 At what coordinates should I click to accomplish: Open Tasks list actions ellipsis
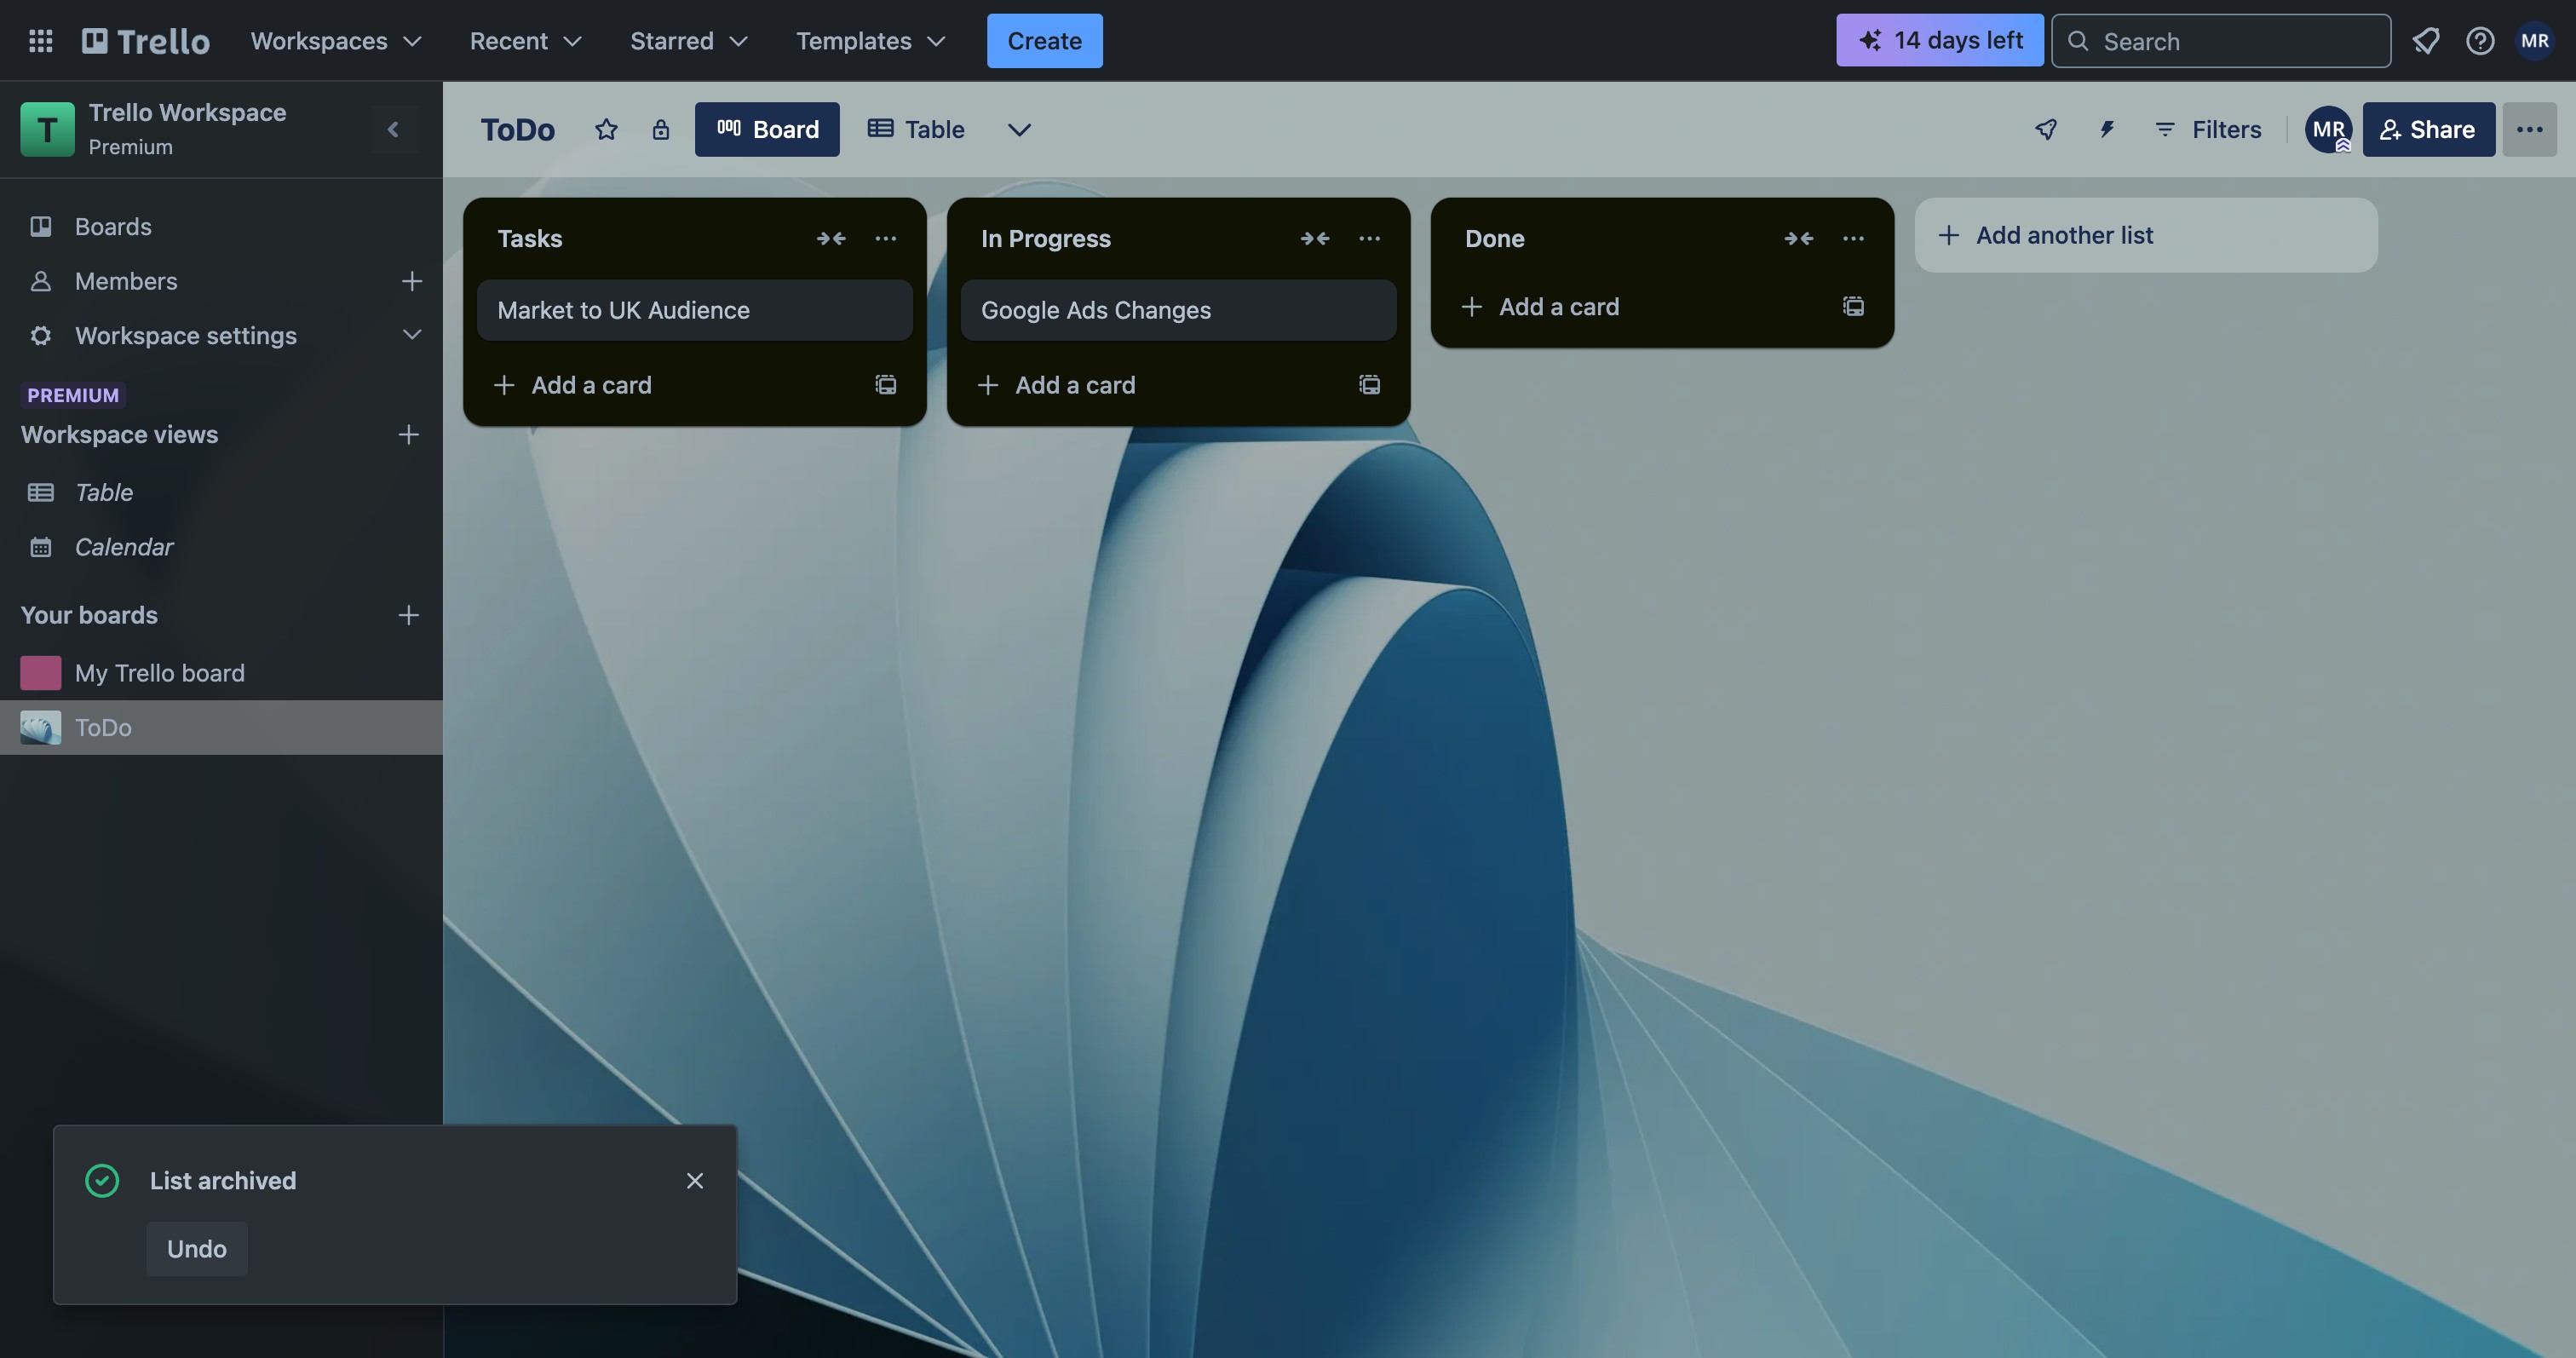[x=885, y=238]
